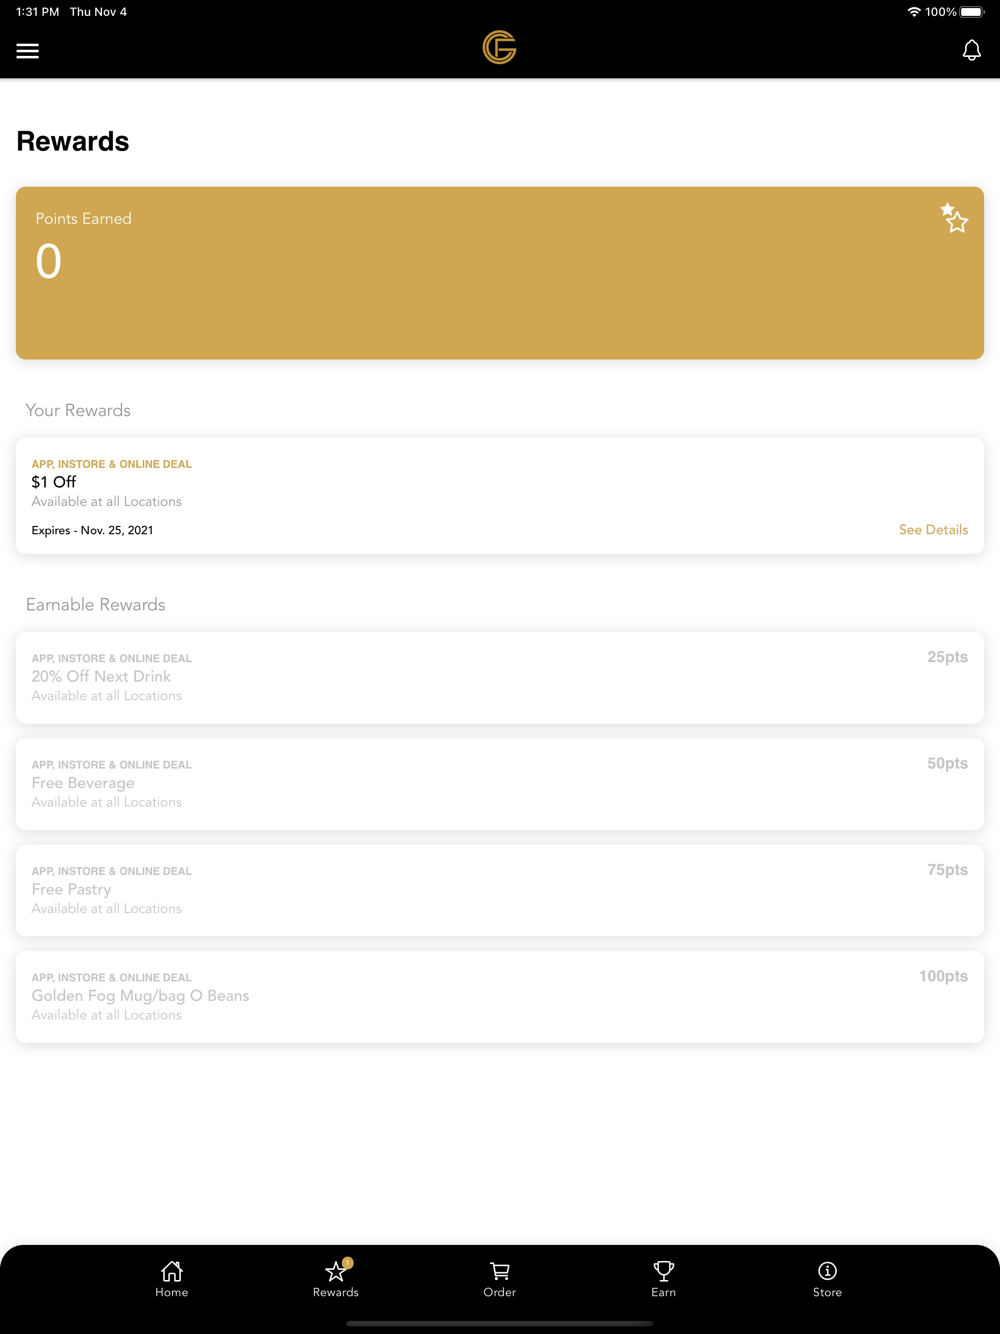This screenshot has width=1000, height=1334.
Task: Tap the 25pts label
Action: coord(947,657)
